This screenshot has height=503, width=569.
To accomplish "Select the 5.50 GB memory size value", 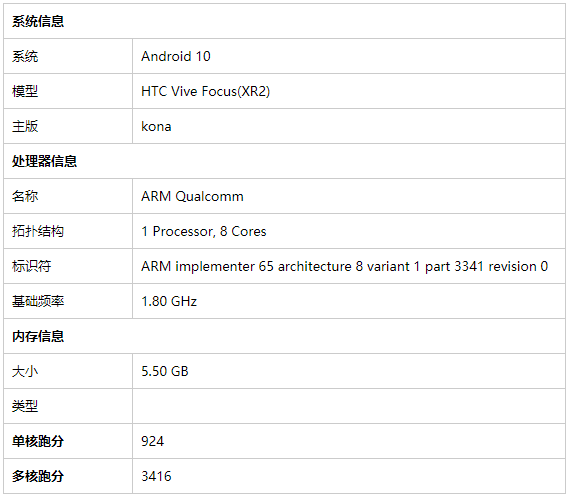I will pos(165,371).
